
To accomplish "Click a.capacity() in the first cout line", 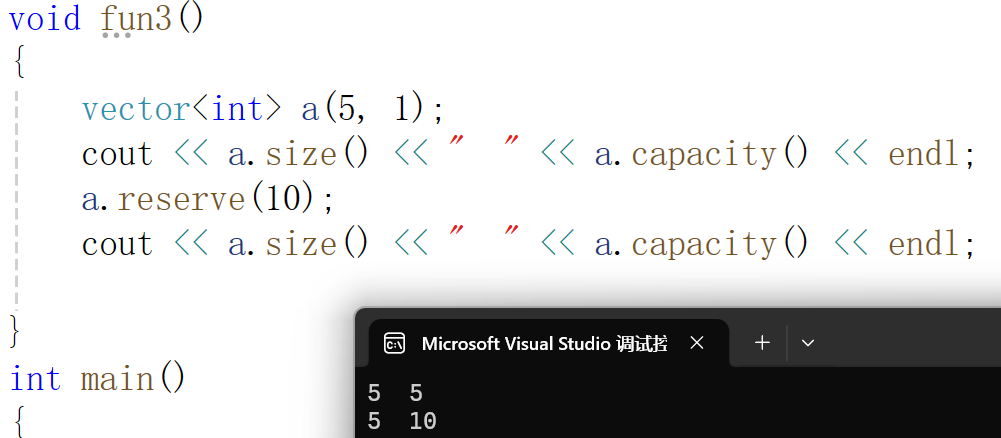I will tap(702, 154).
